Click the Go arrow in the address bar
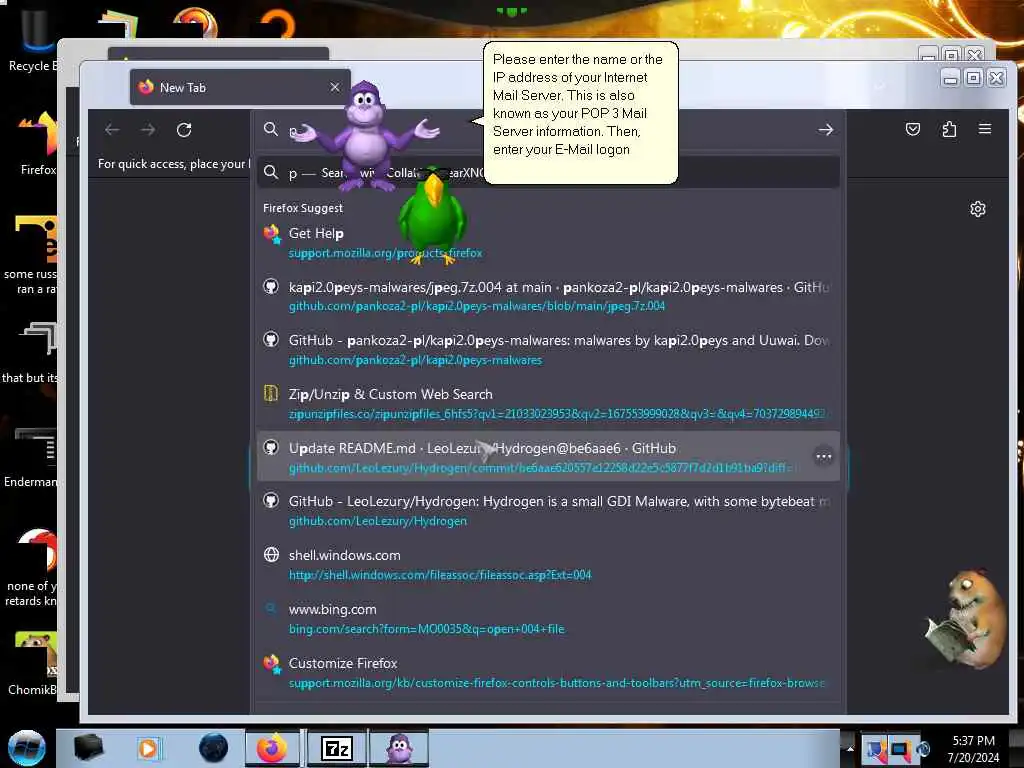The image size is (1024, 768). point(825,130)
